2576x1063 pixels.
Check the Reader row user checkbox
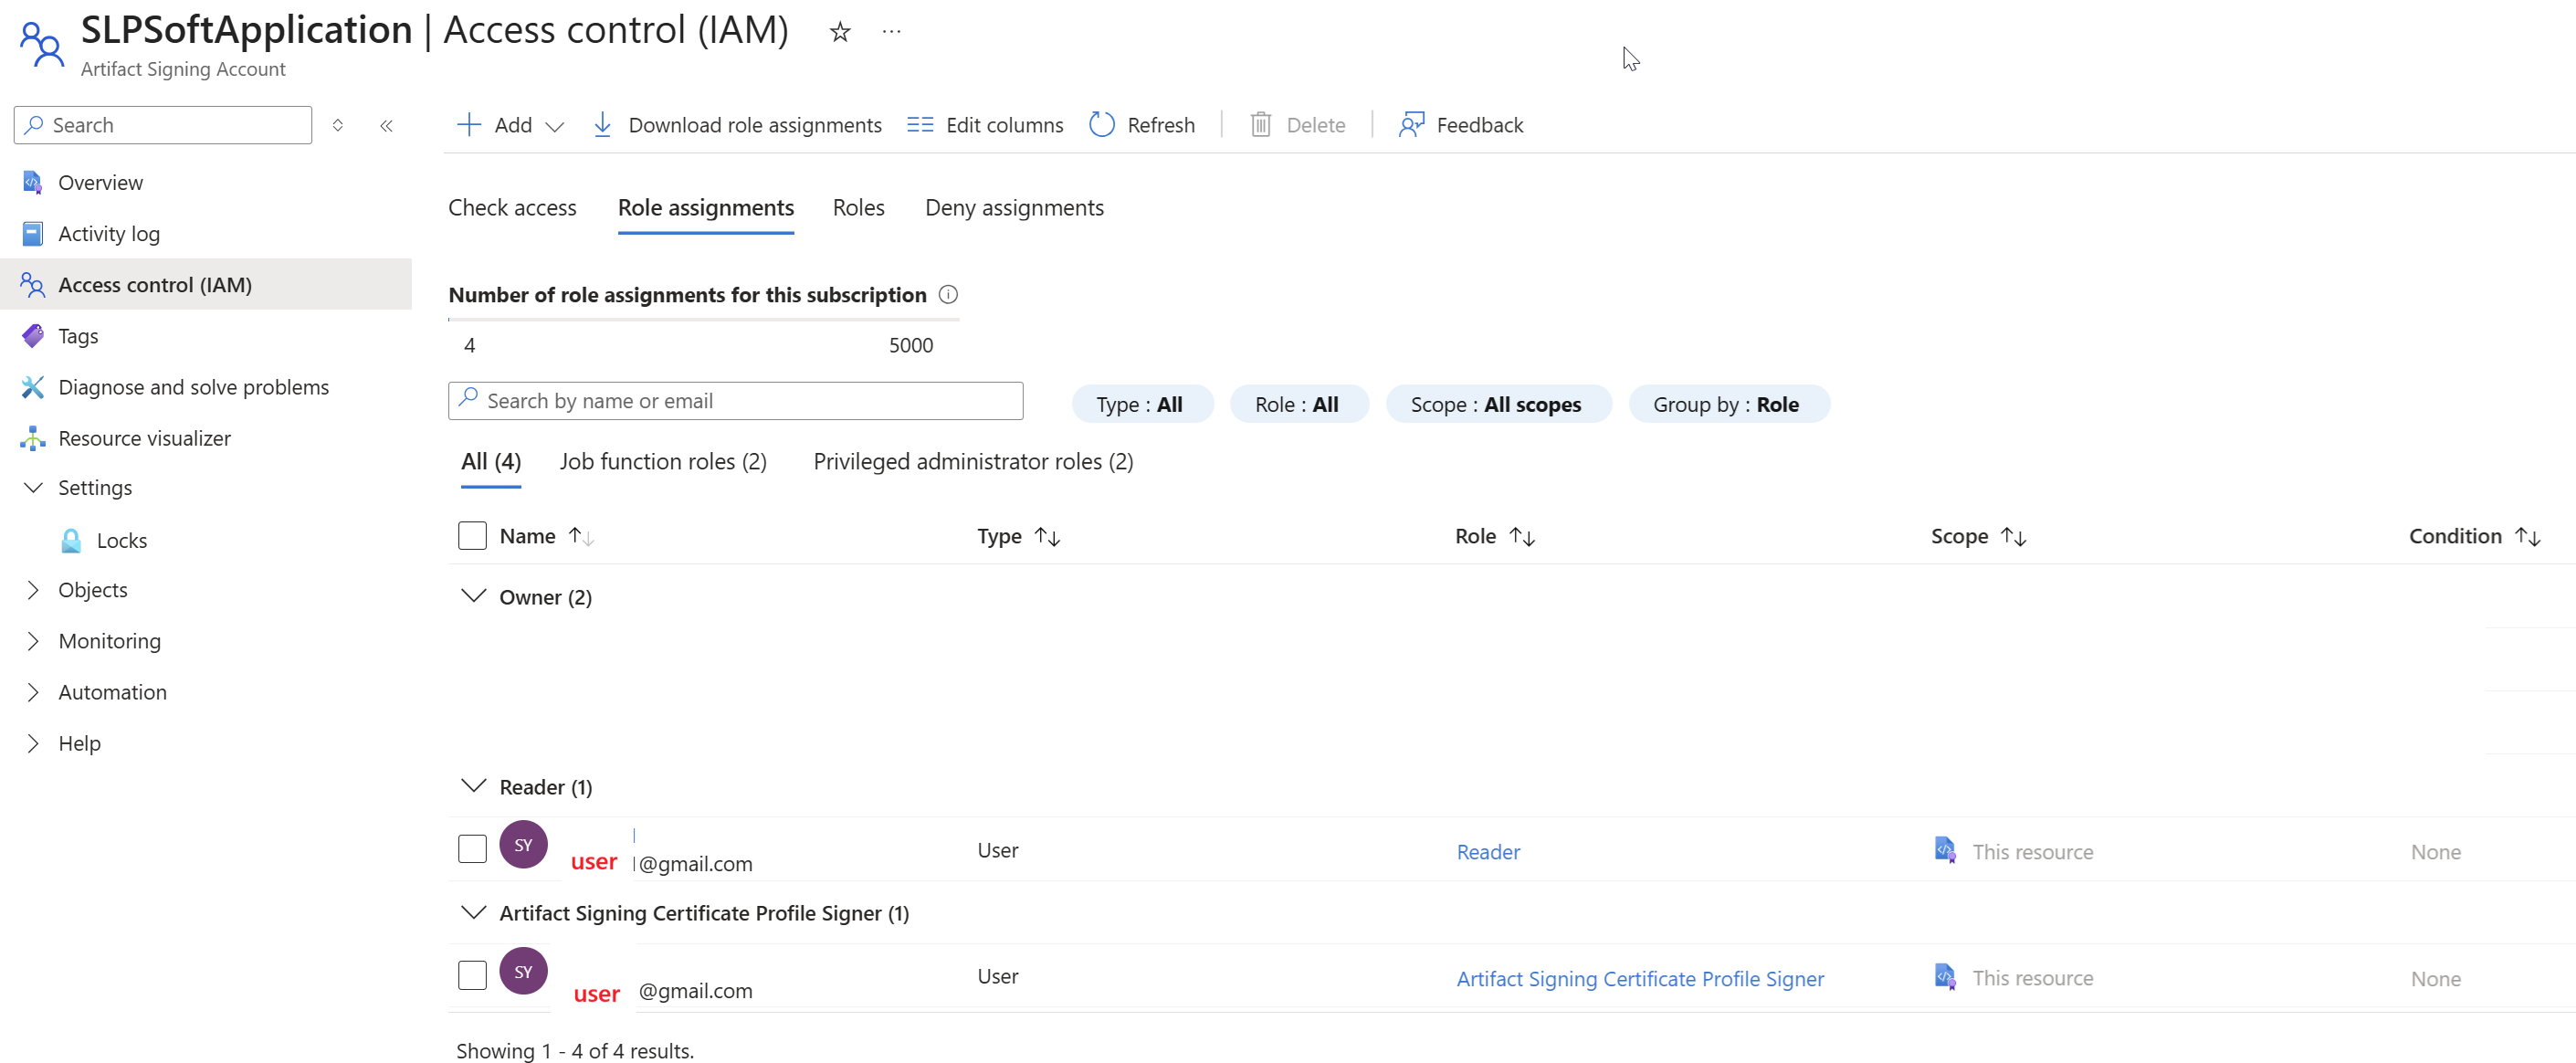[x=472, y=849]
